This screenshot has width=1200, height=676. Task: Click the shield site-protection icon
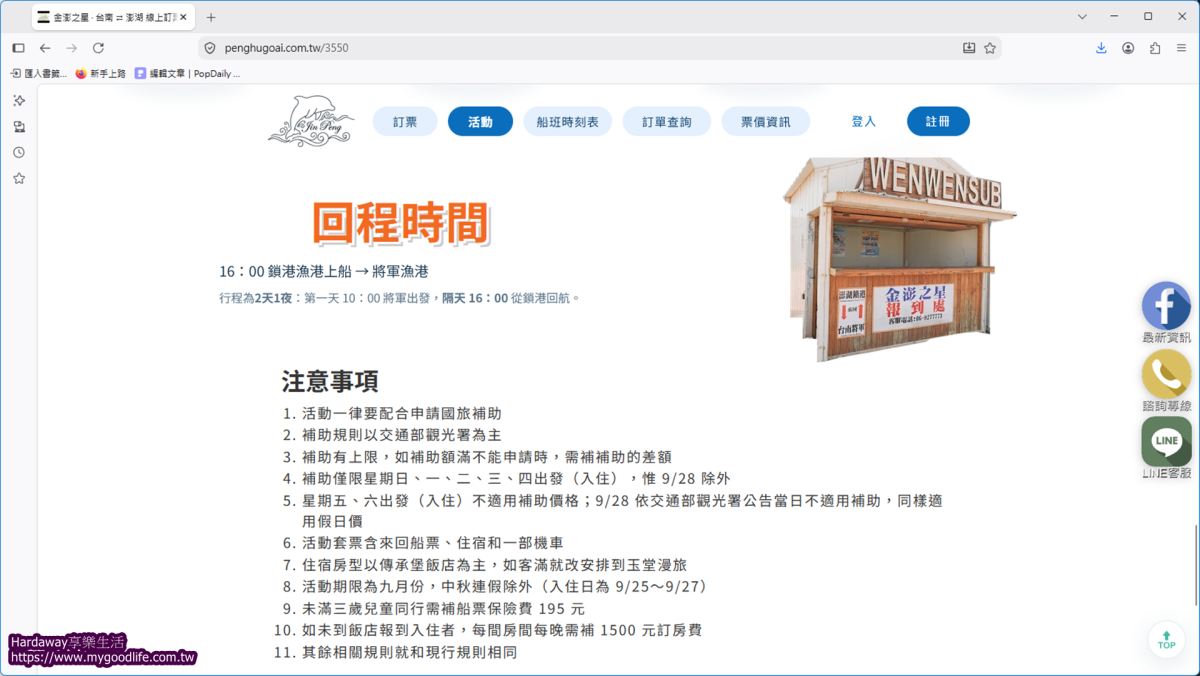point(209,48)
